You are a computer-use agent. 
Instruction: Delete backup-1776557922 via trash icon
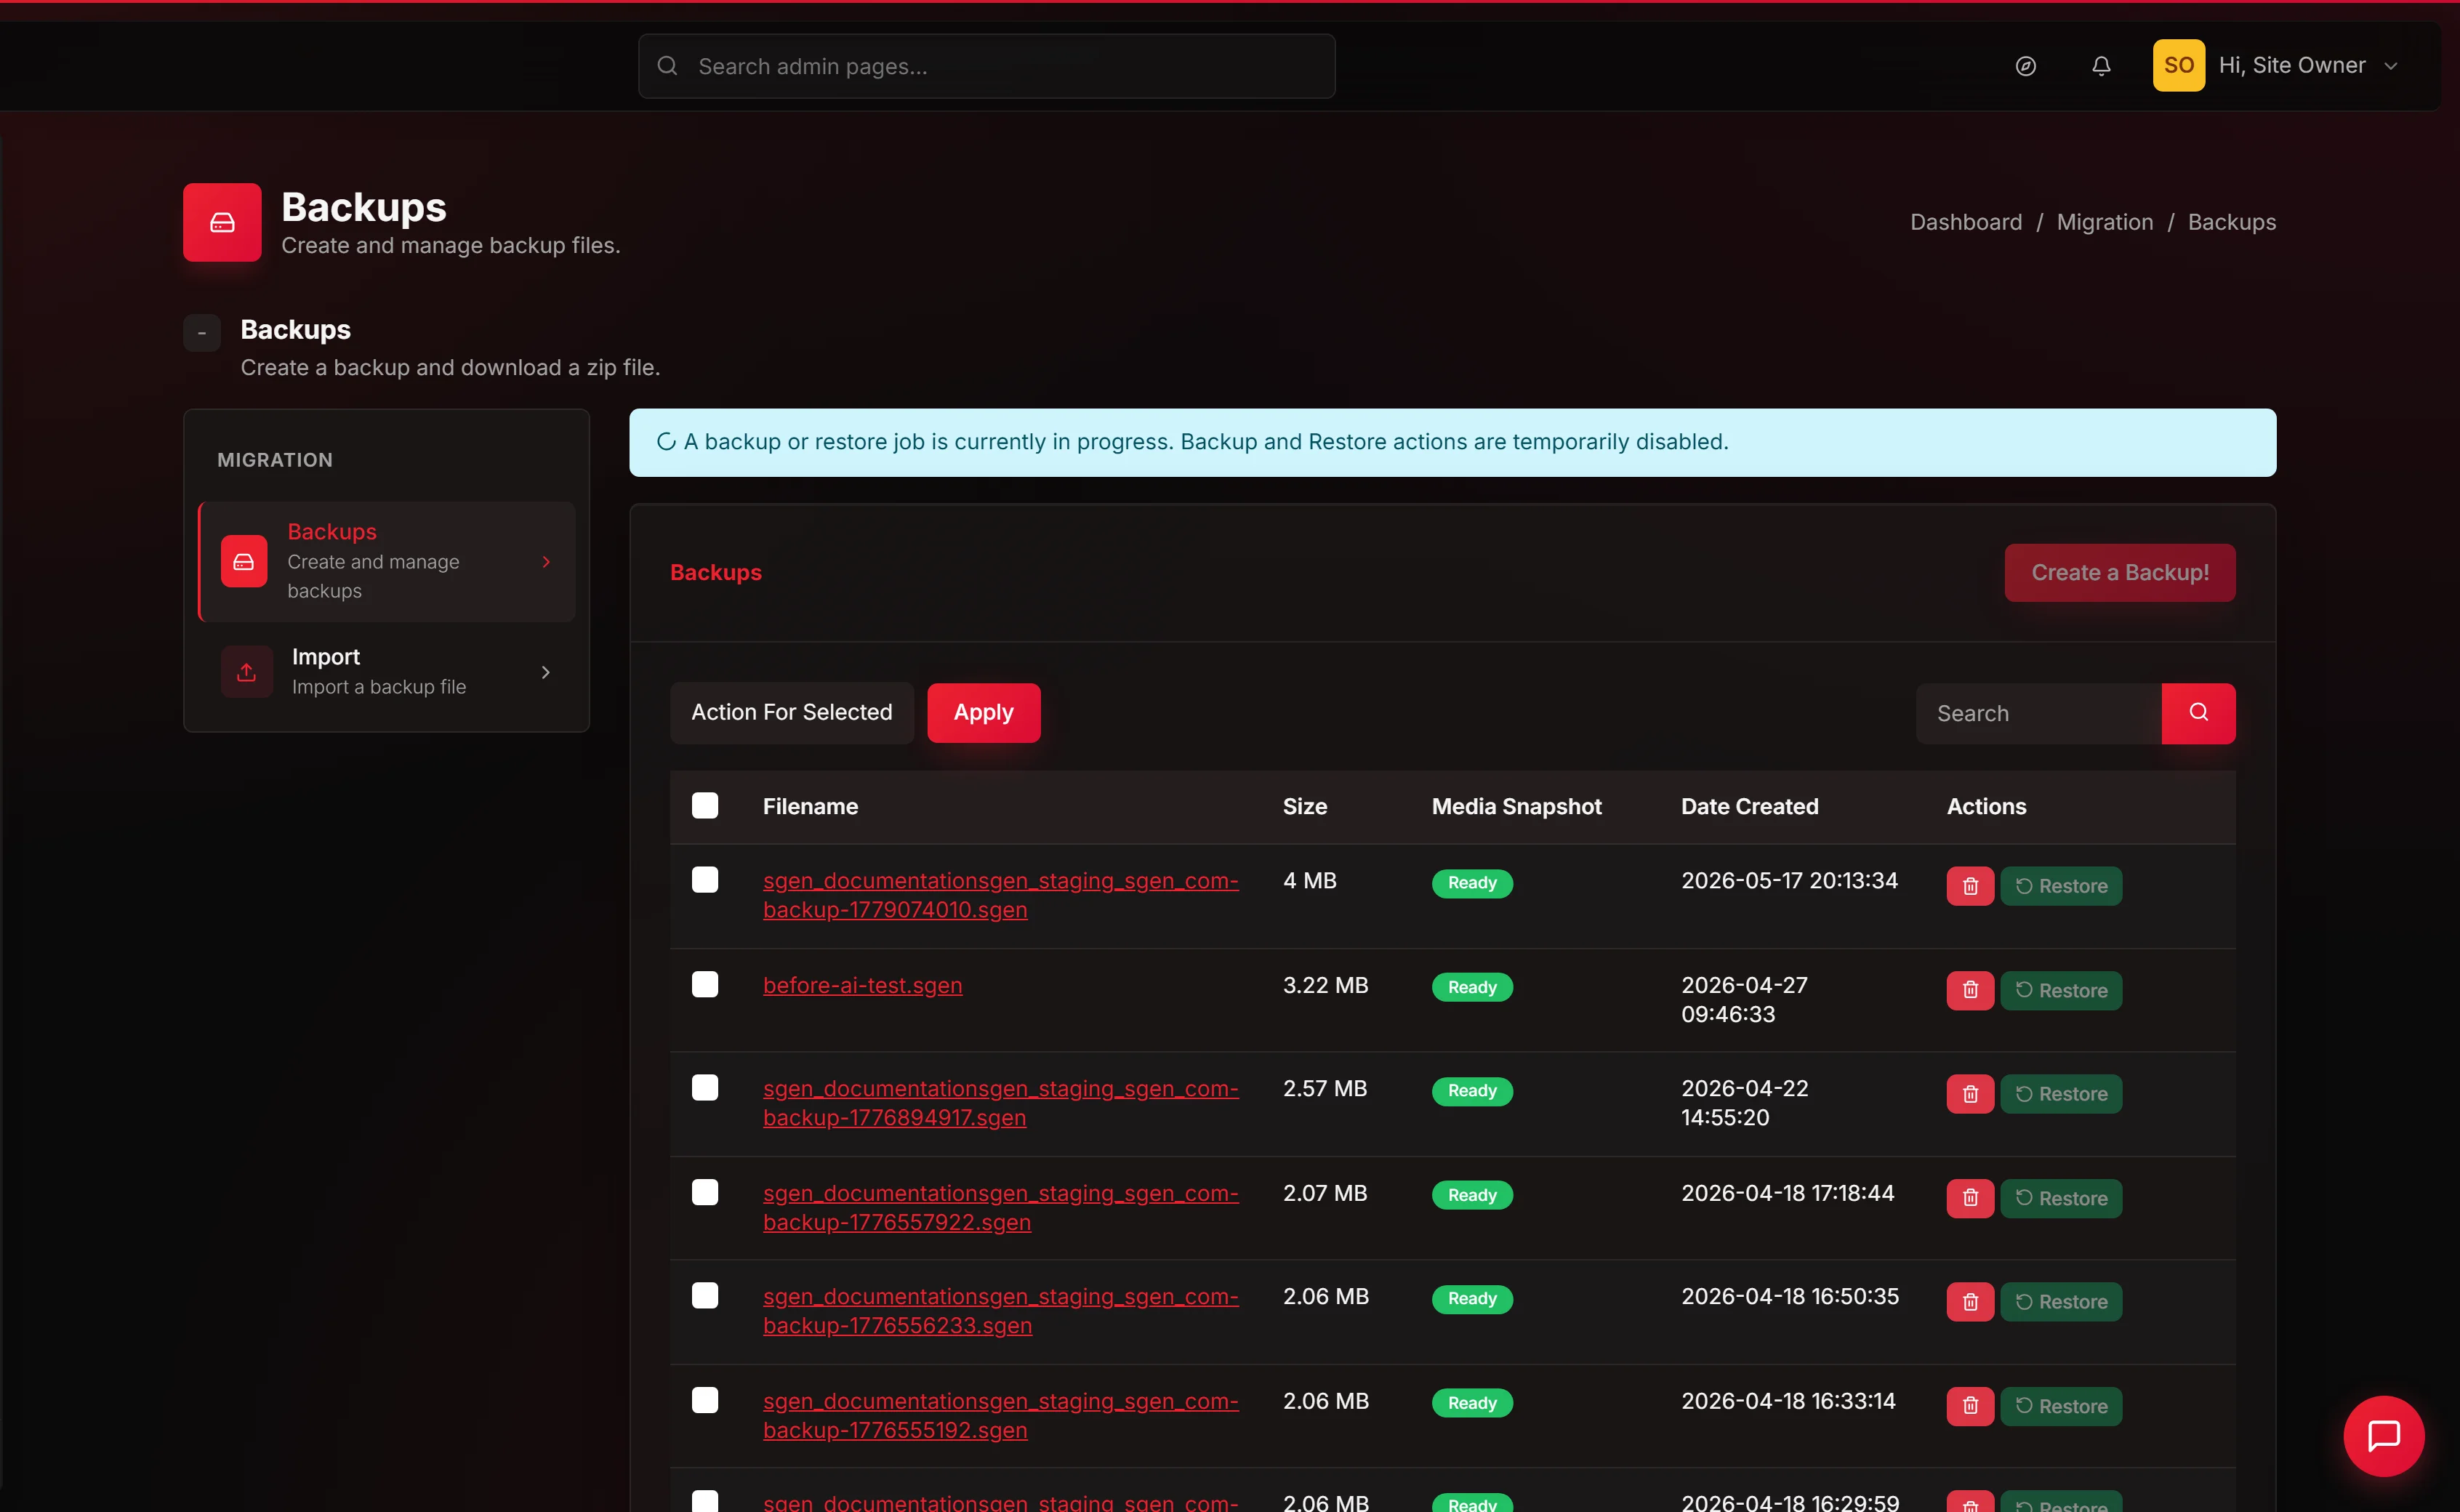tap(1970, 1198)
